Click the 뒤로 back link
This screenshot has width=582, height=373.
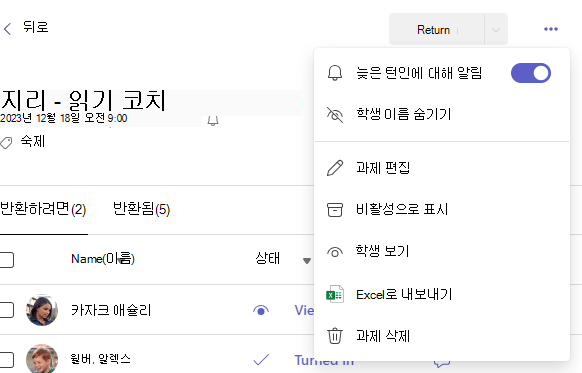pyautogui.click(x=35, y=27)
